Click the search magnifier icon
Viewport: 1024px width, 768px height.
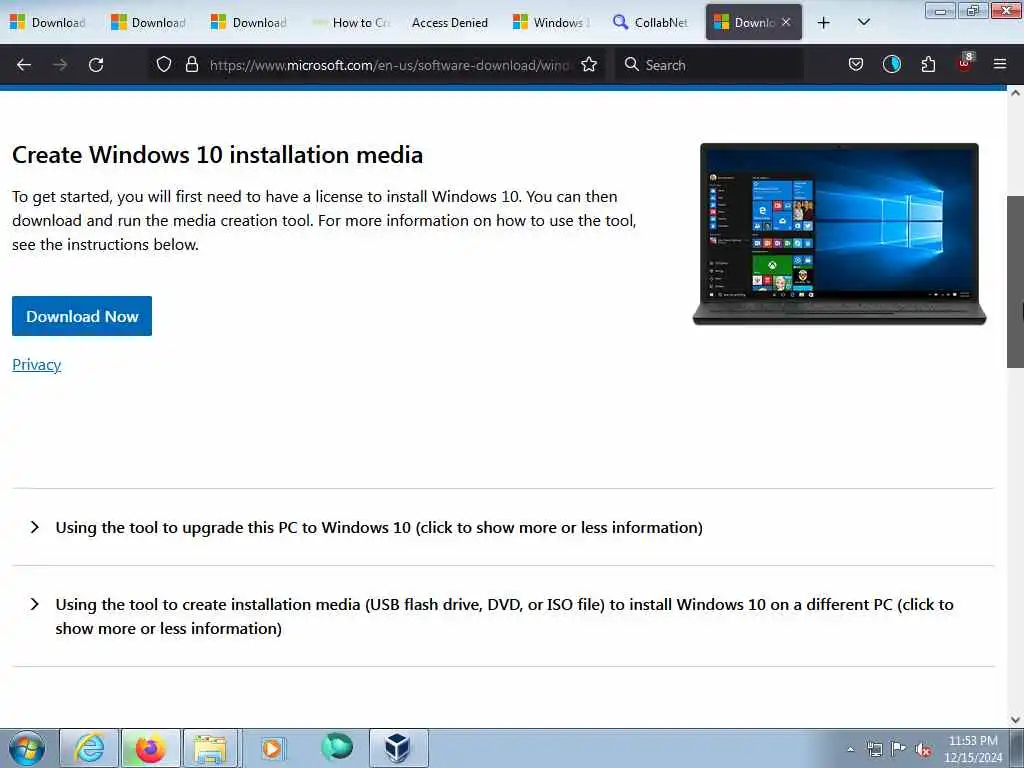pos(632,64)
